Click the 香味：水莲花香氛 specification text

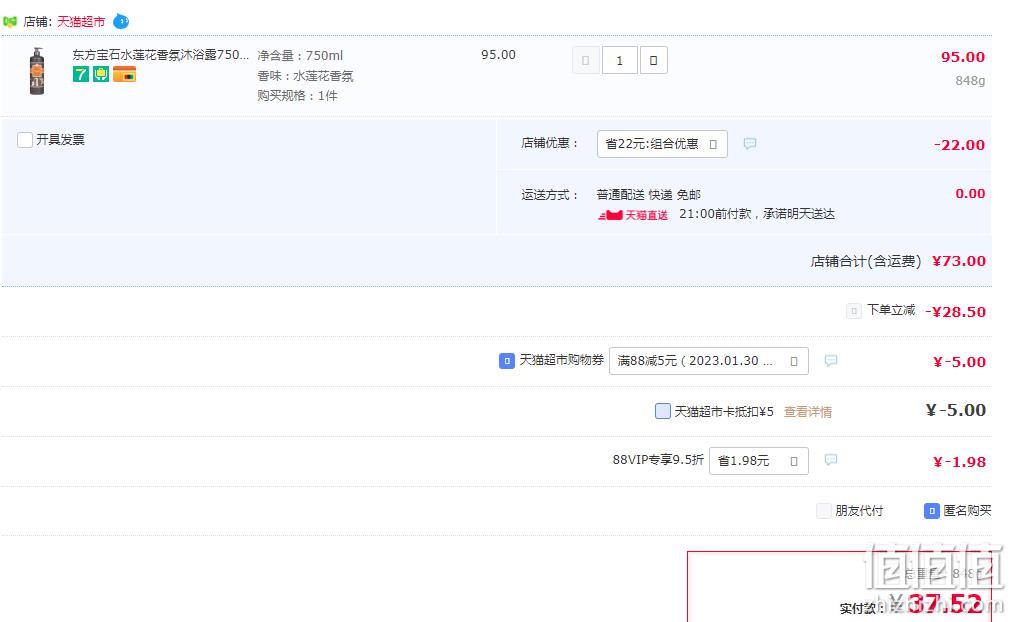(305, 76)
